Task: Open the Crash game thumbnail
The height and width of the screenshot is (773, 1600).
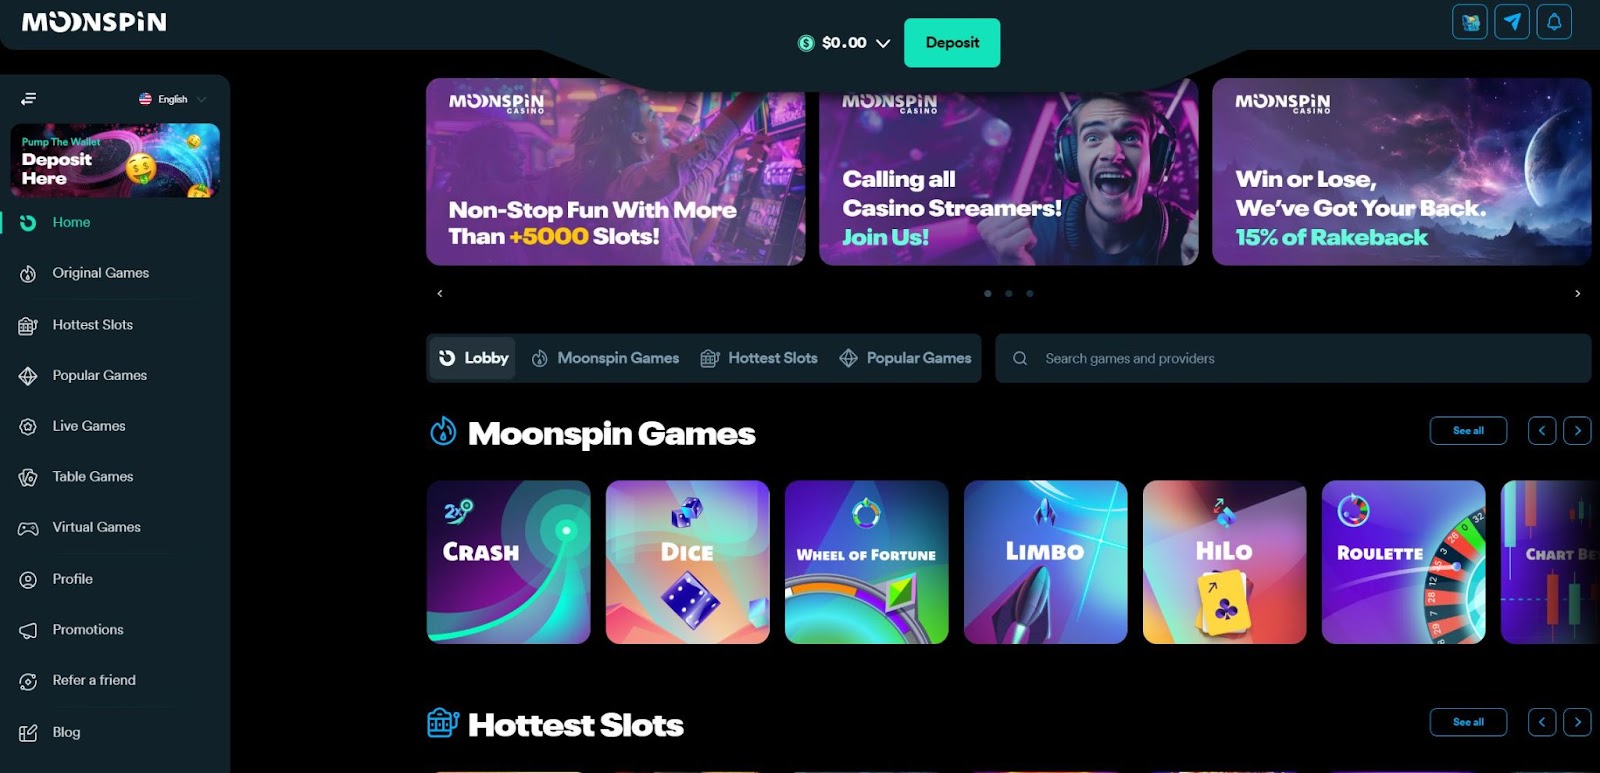Action: (x=509, y=562)
